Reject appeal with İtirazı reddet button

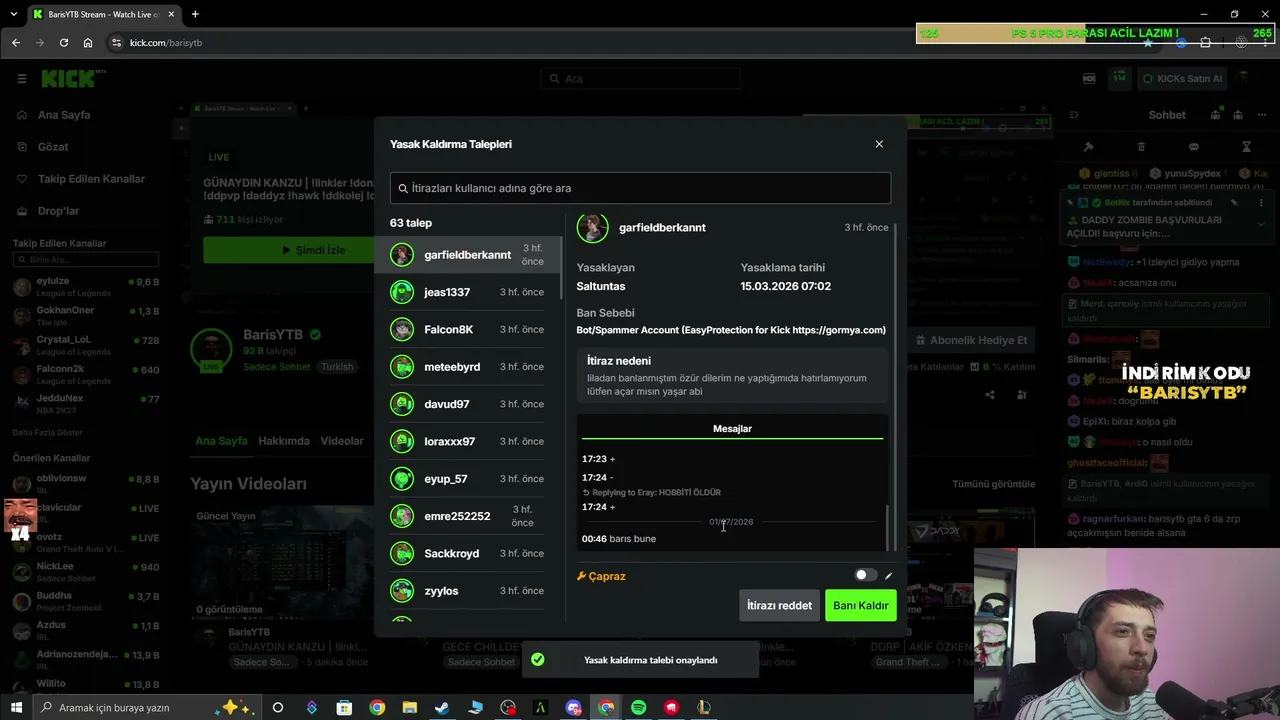[x=779, y=605]
